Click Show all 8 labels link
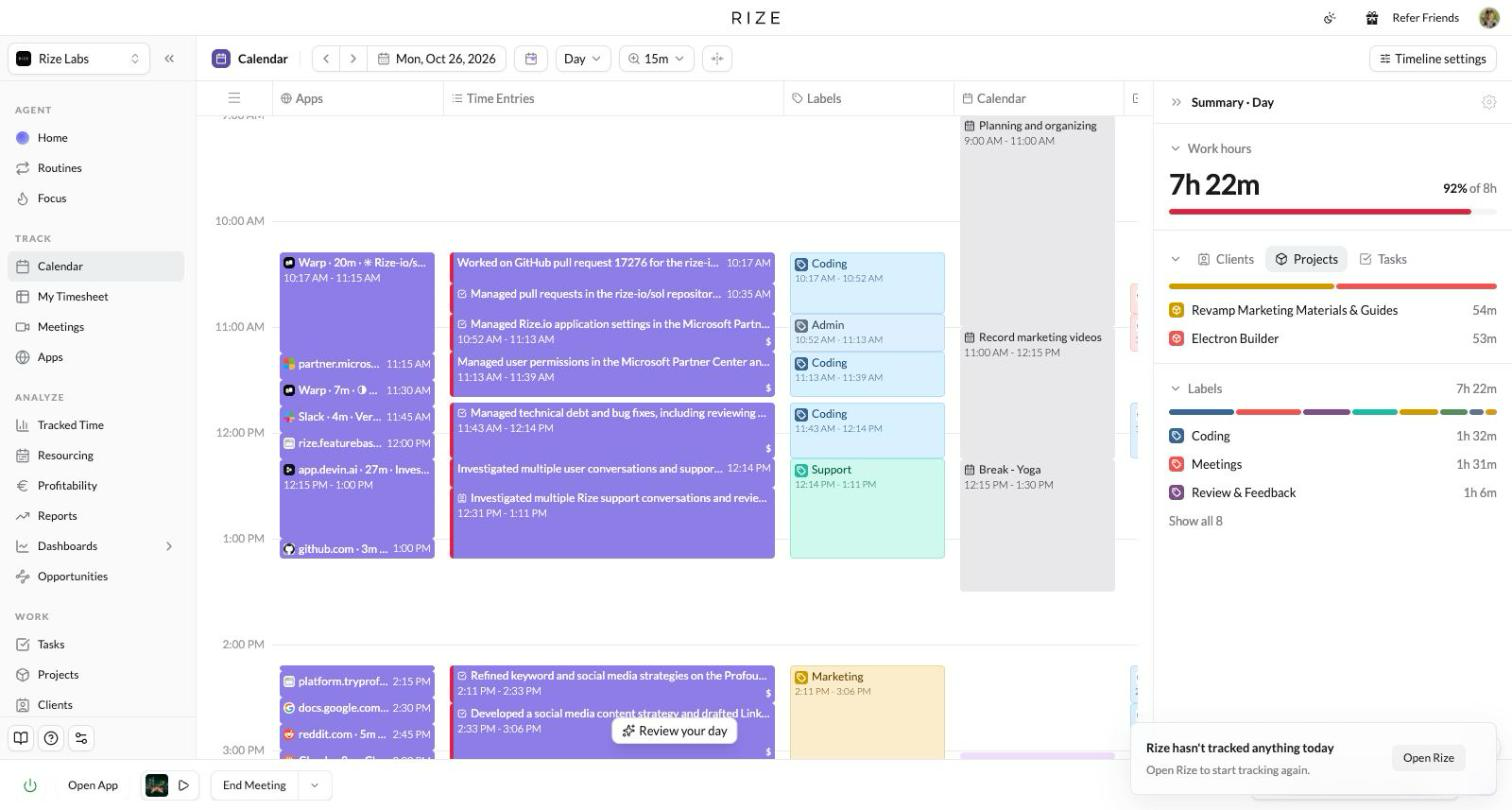 click(x=1196, y=521)
